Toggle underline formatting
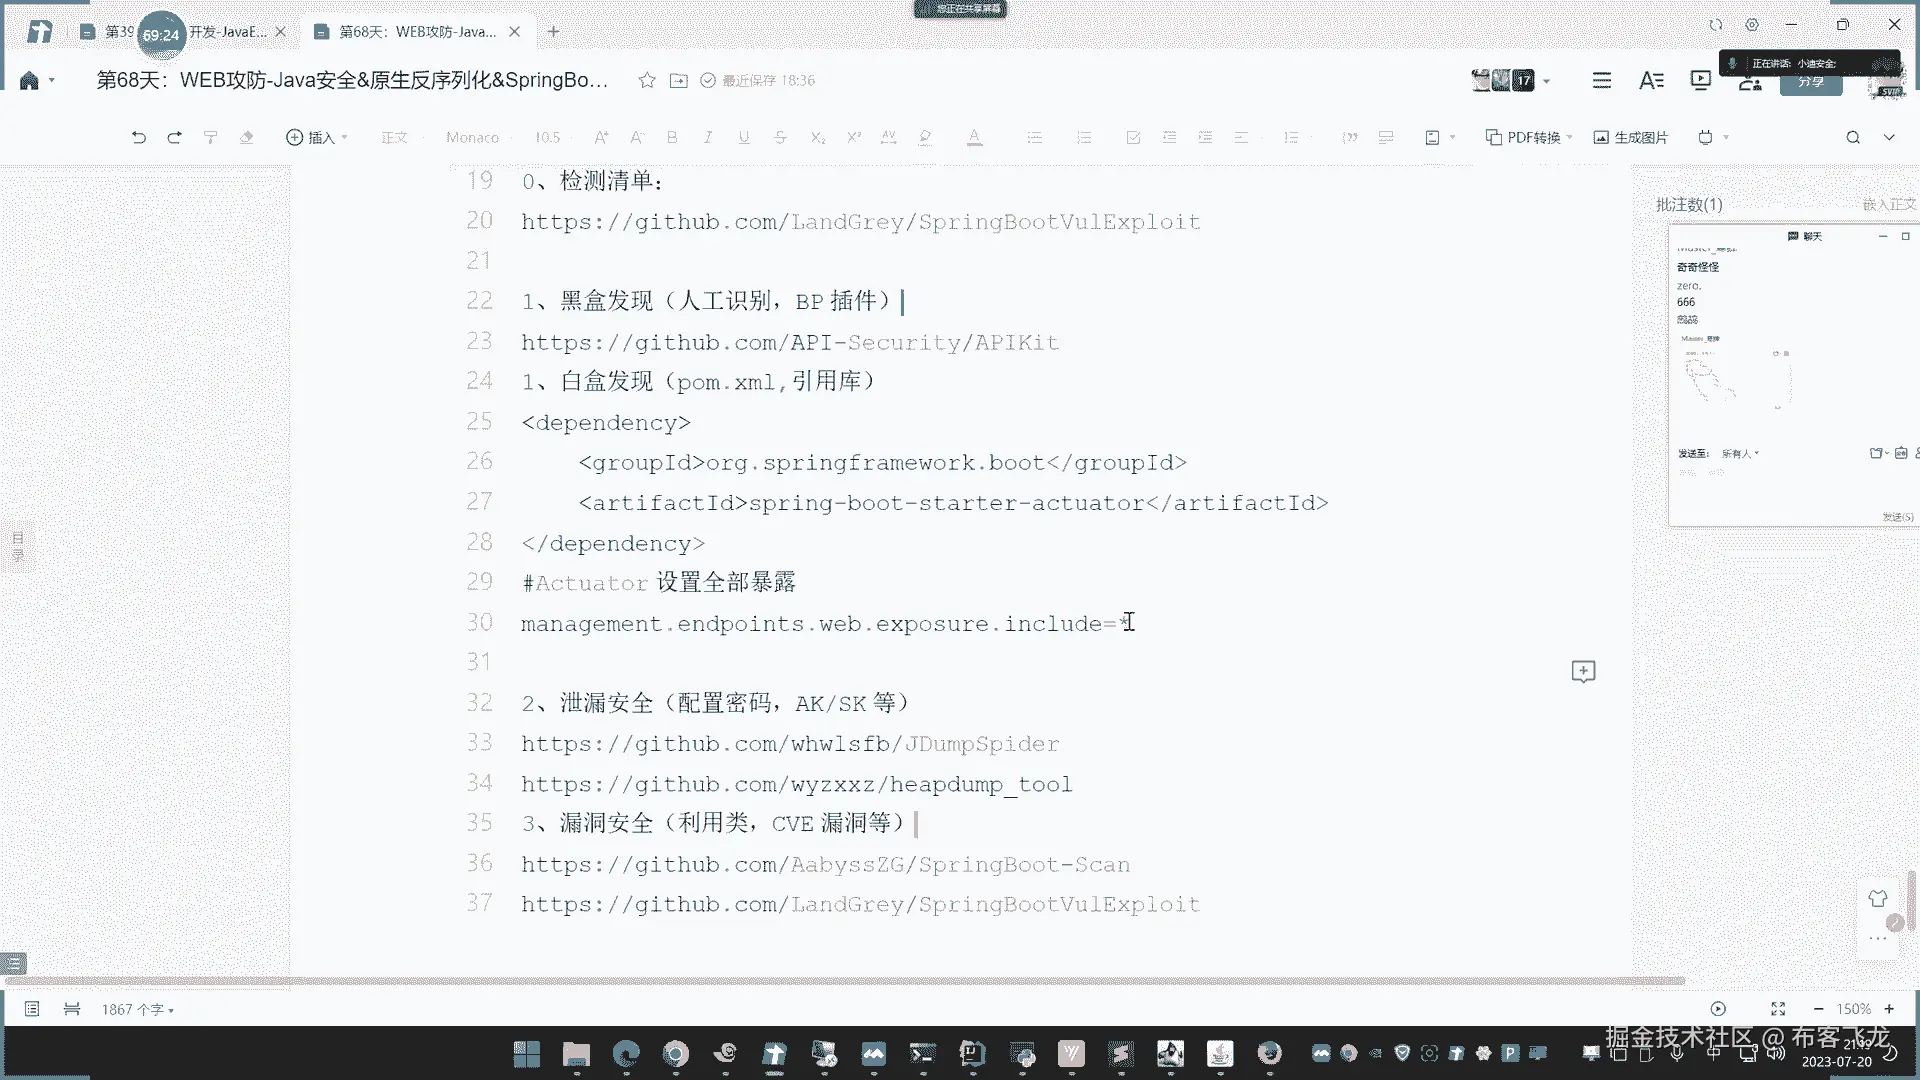Viewport: 1920px width, 1080px height. pyautogui.click(x=744, y=137)
